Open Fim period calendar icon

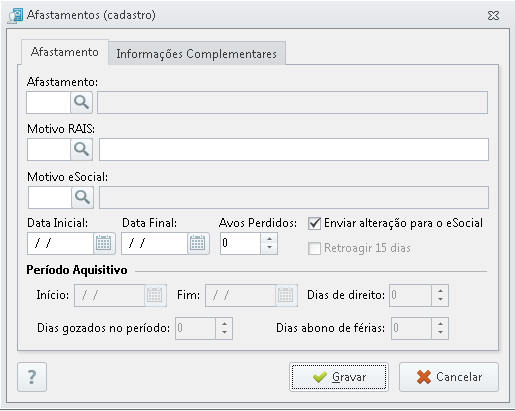[286, 295]
